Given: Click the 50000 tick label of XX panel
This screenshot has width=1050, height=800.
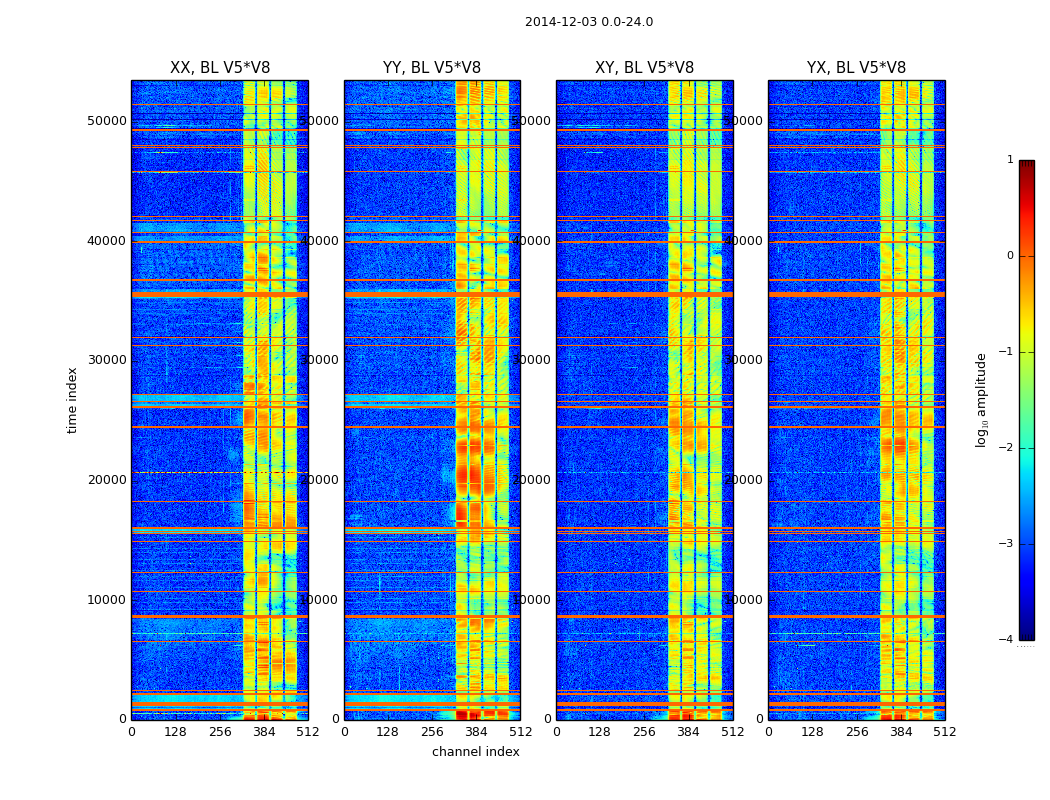Looking at the screenshot, I should (x=106, y=121).
